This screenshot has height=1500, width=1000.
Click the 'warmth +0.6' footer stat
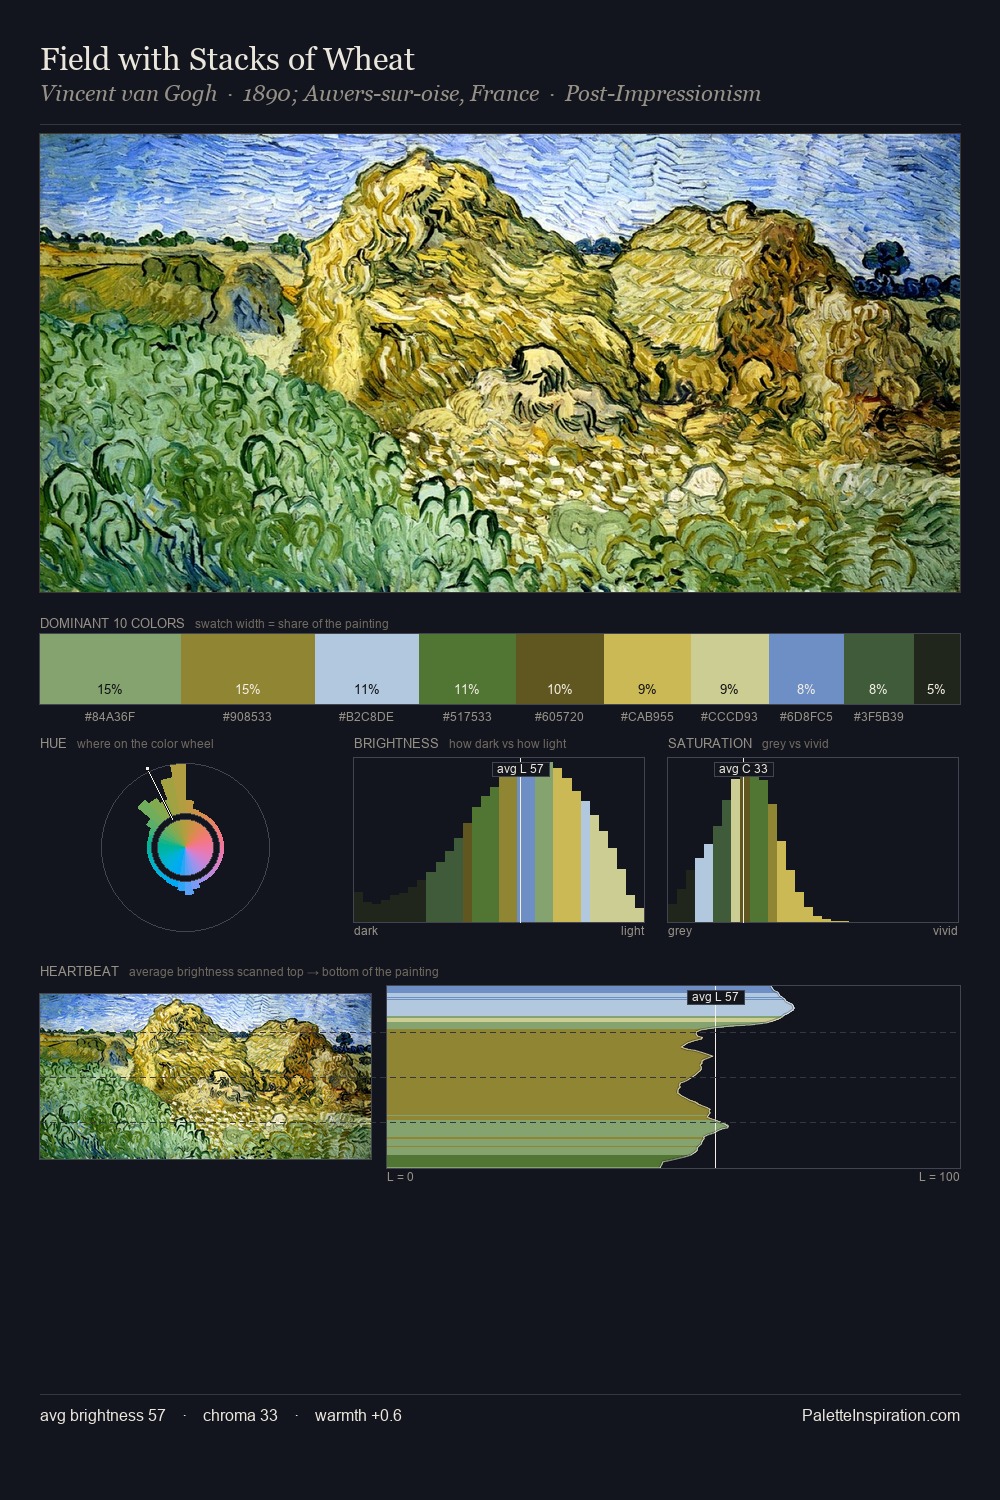pos(358,1416)
